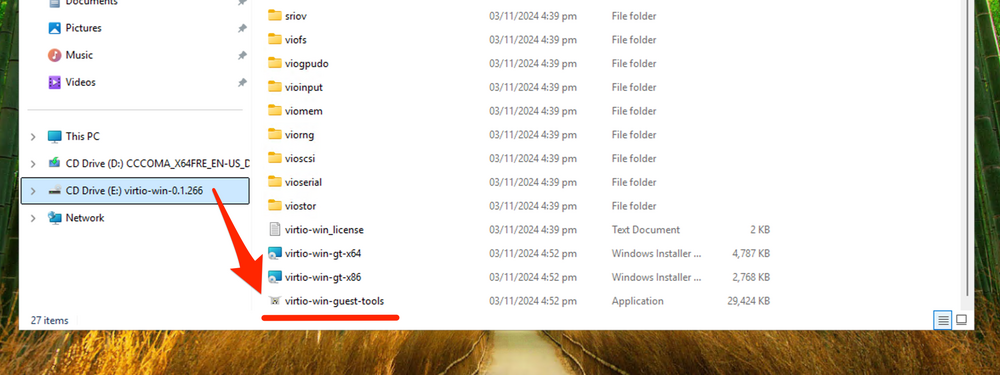Unpin Videos using its pin icon

click(242, 82)
